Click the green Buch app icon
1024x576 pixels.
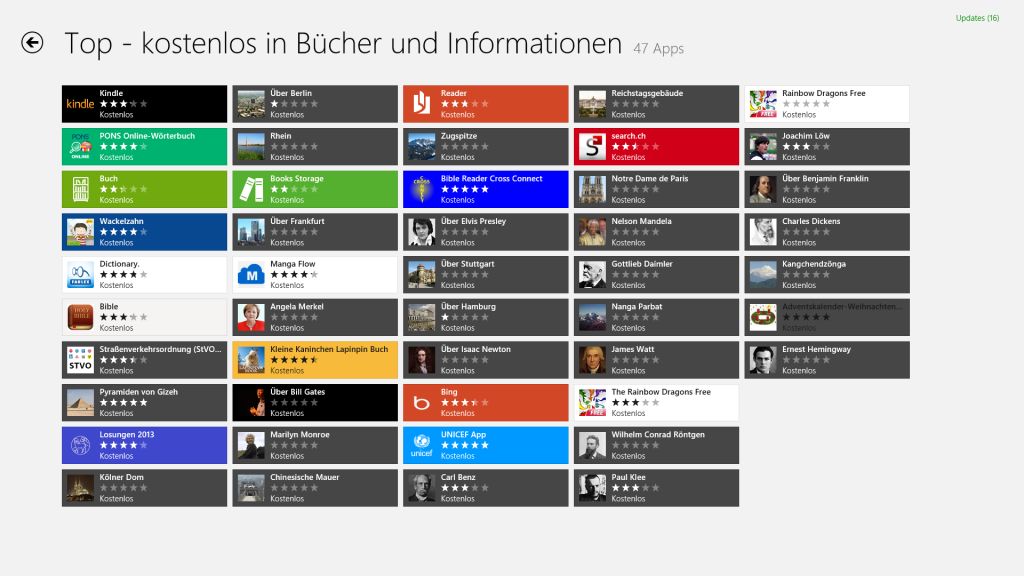(x=80, y=189)
